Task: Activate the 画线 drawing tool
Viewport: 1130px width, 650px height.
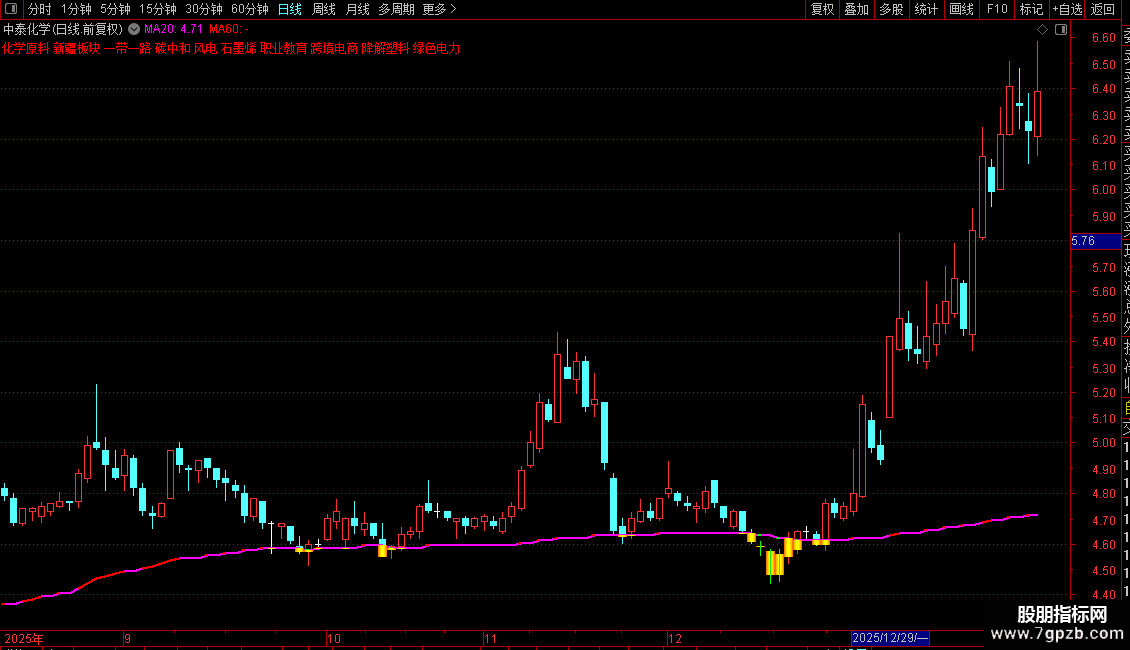Action: [x=961, y=9]
